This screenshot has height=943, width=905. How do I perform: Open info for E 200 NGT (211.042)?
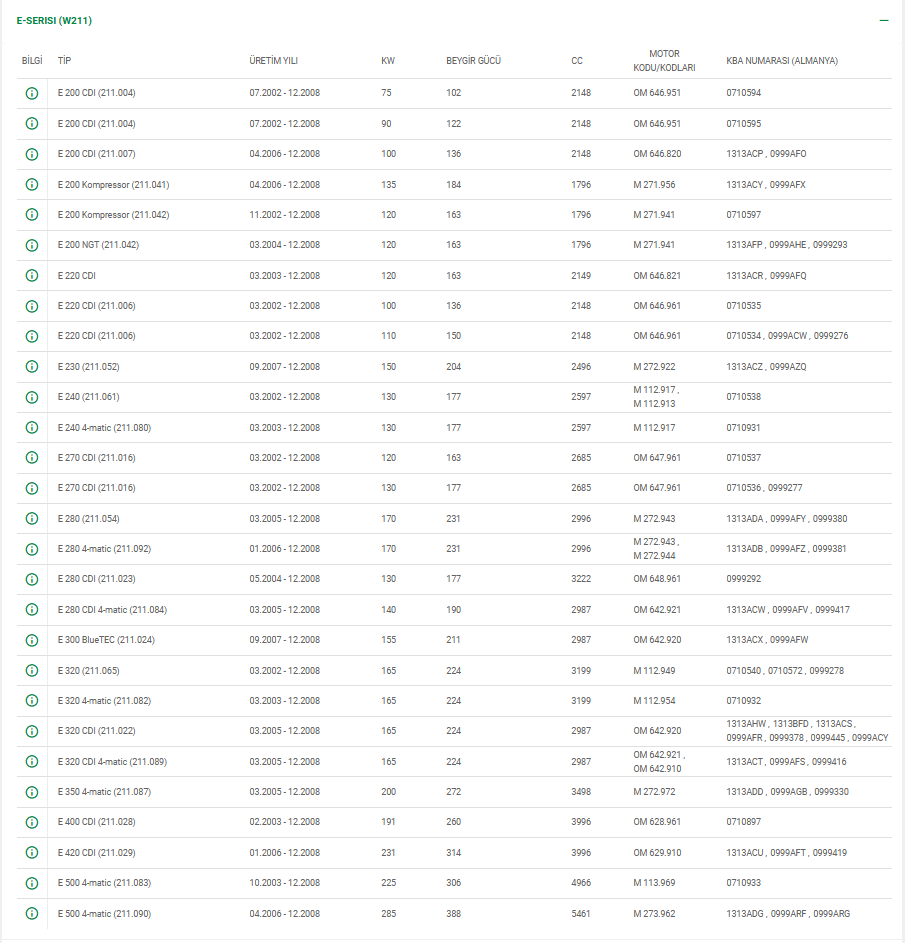(x=32, y=245)
